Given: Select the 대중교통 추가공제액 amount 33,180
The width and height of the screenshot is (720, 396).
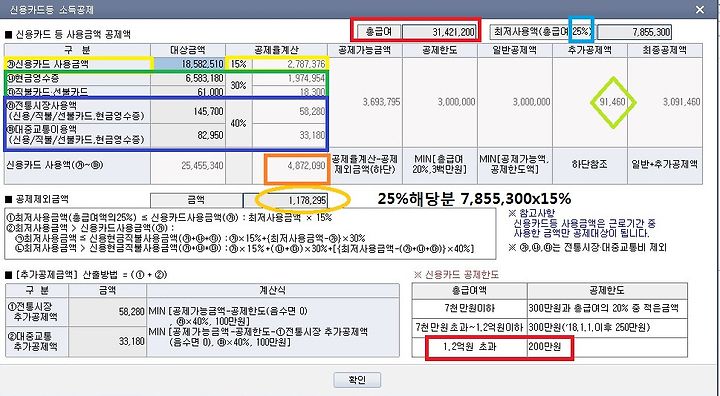Looking at the screenshot, I should 107,341.
